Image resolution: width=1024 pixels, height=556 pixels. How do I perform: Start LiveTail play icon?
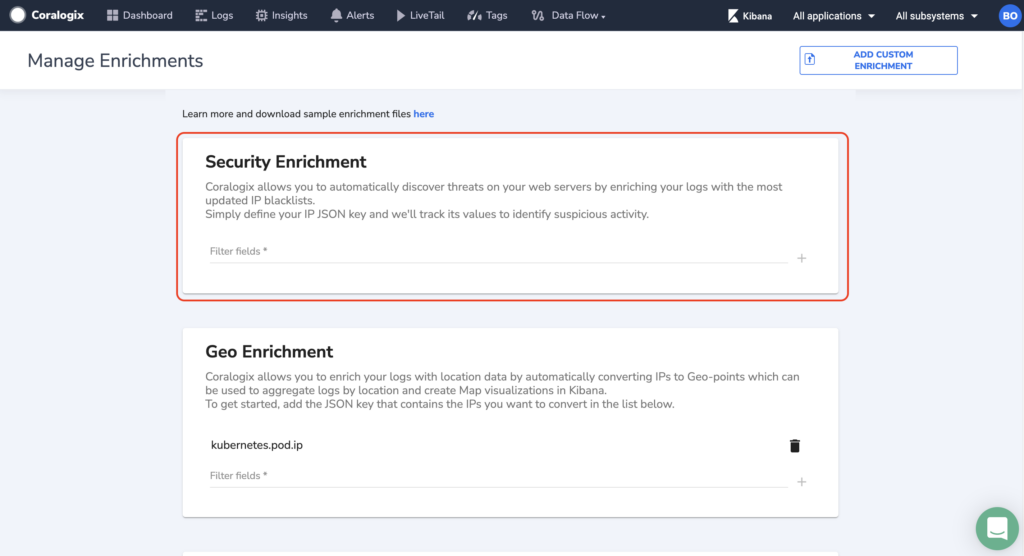400,15
